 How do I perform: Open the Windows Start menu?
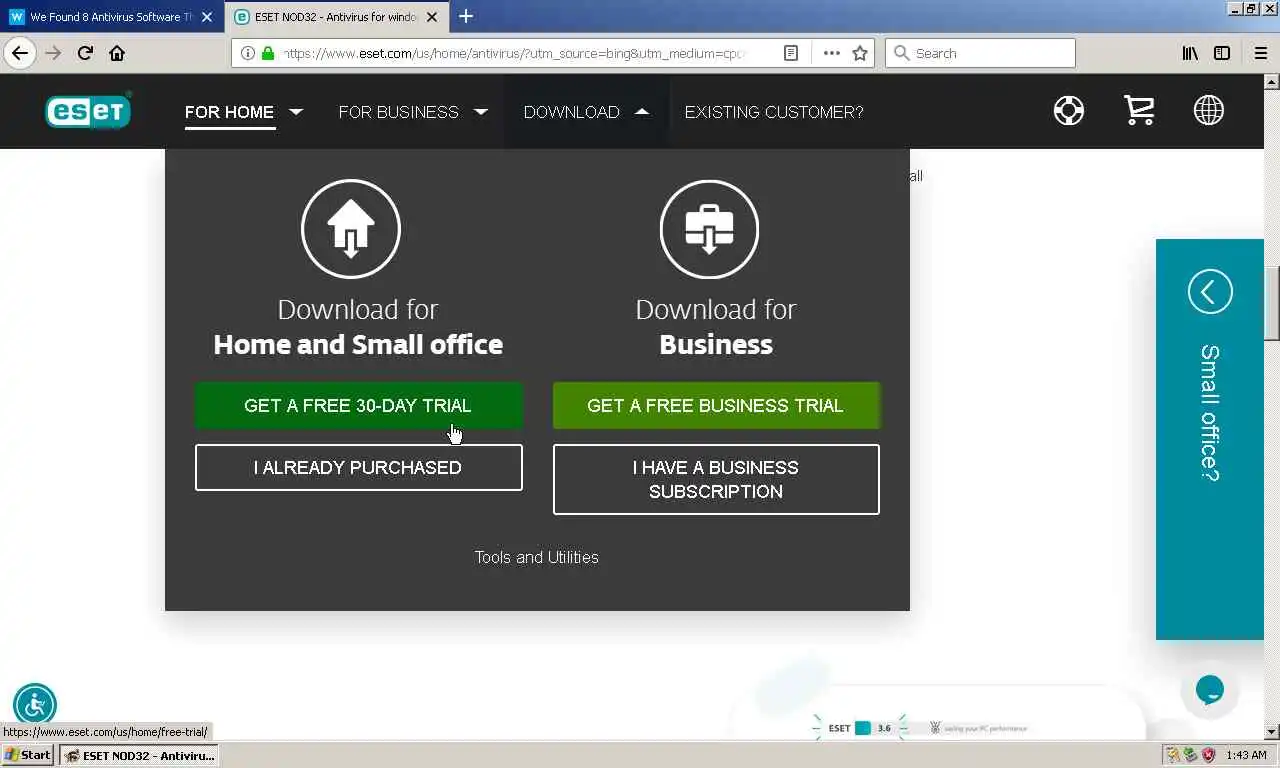pos(28,755)
